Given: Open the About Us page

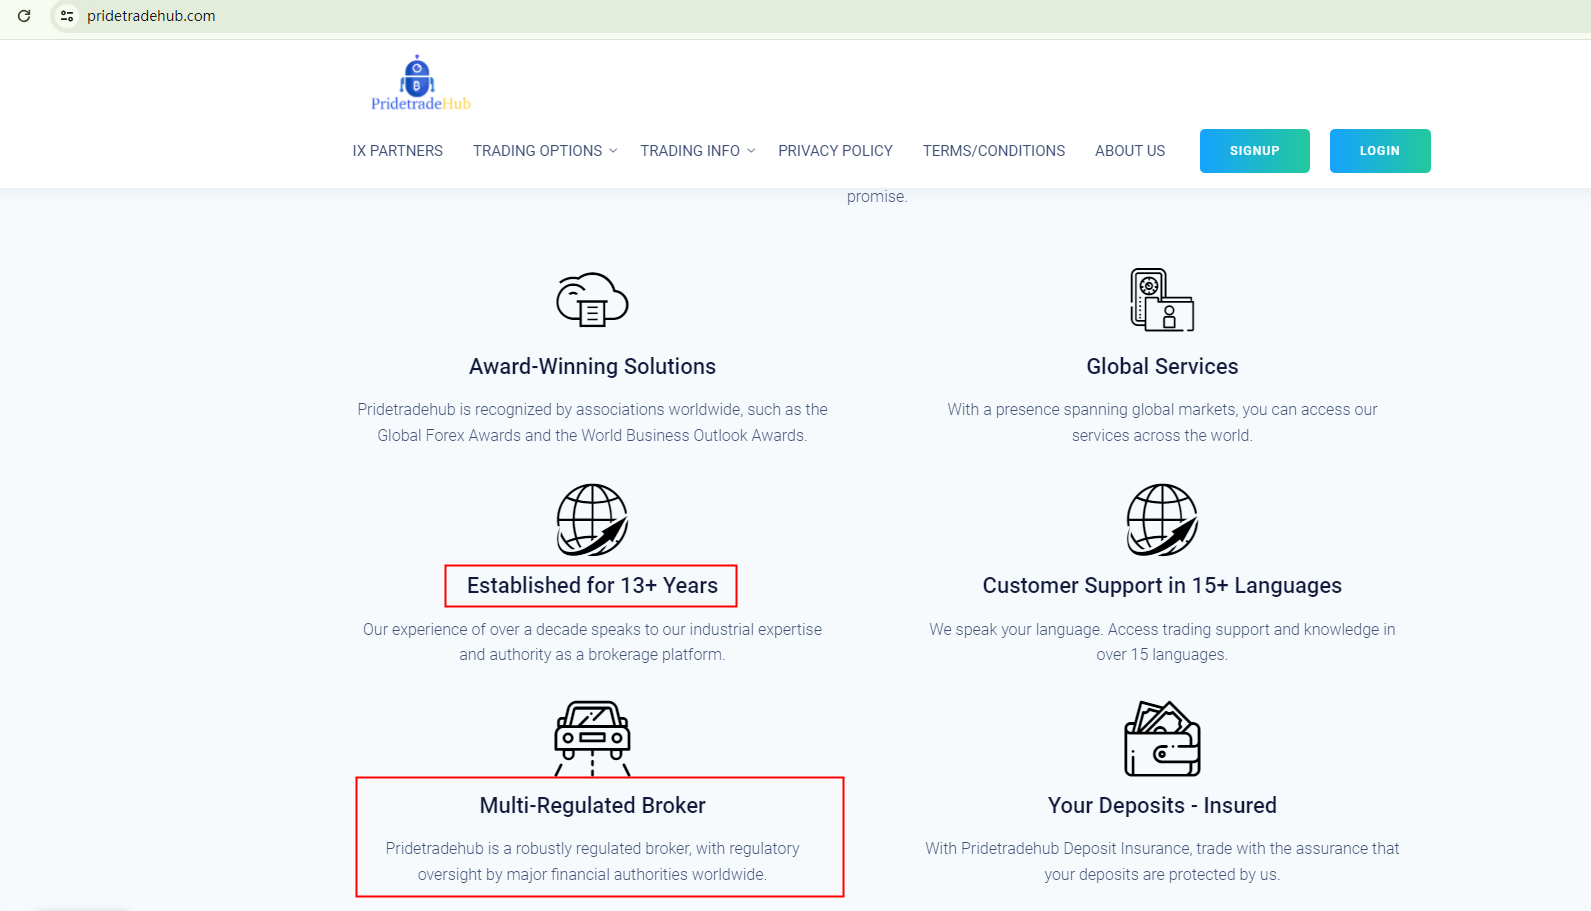Looking at the screenshot, I should tap(1130, 151).
